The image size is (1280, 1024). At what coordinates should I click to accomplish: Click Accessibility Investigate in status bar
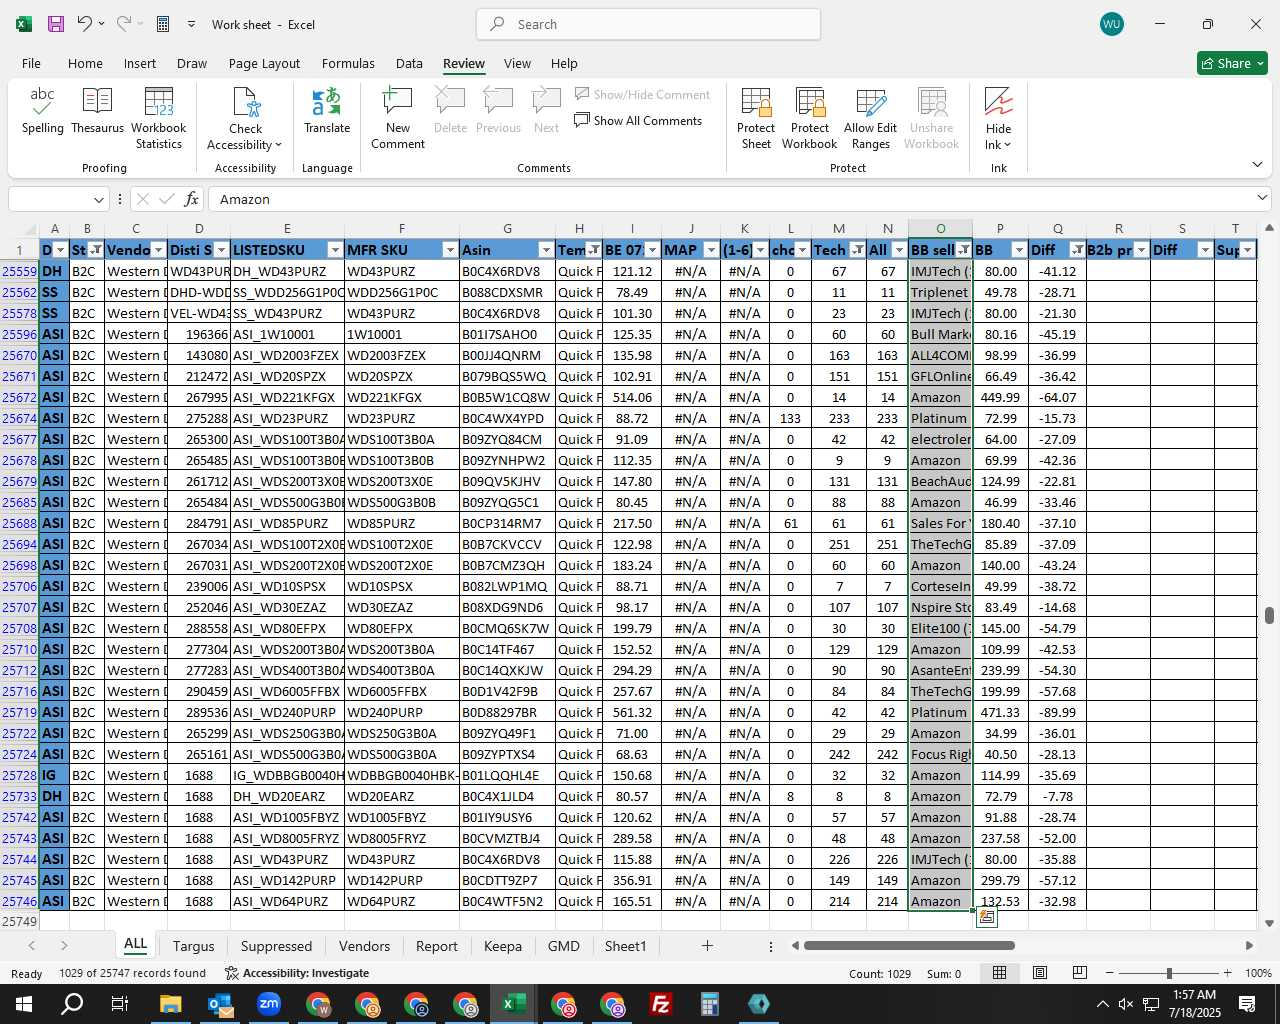[297, 973]
